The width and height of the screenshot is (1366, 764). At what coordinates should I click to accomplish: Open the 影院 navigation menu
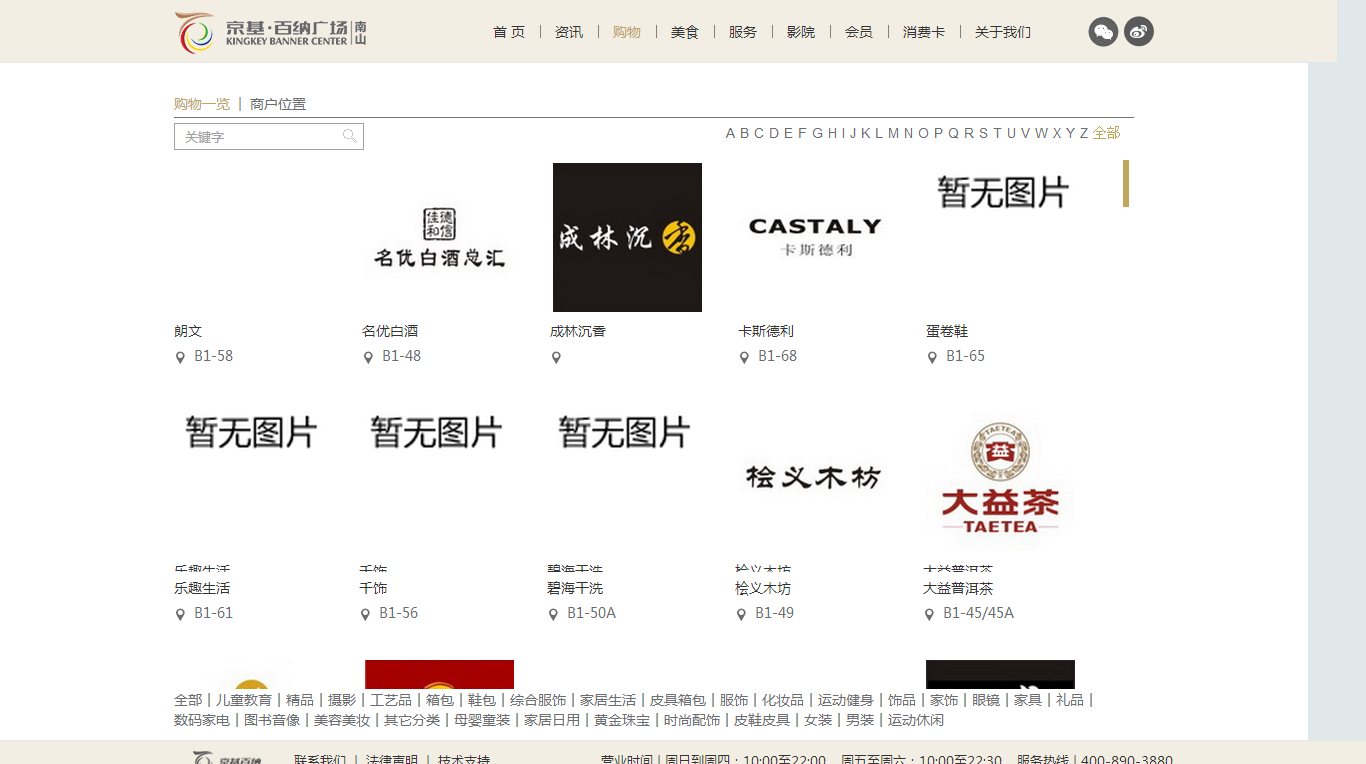click(x=800, y=31)
